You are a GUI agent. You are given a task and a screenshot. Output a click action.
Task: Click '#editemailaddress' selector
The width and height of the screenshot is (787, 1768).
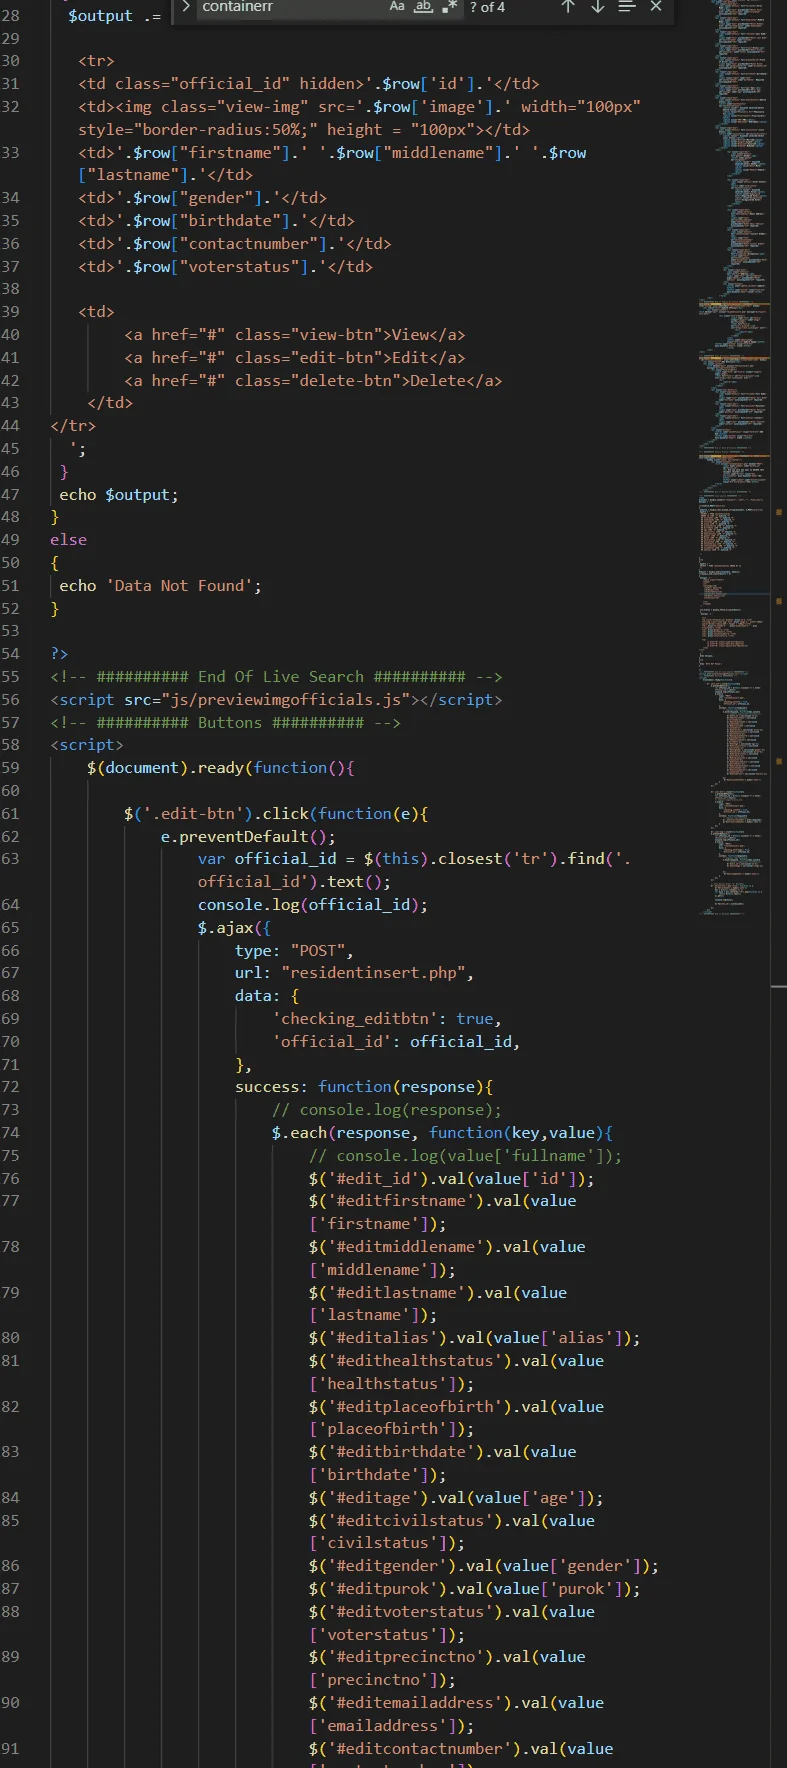[x=420, y=1703]
